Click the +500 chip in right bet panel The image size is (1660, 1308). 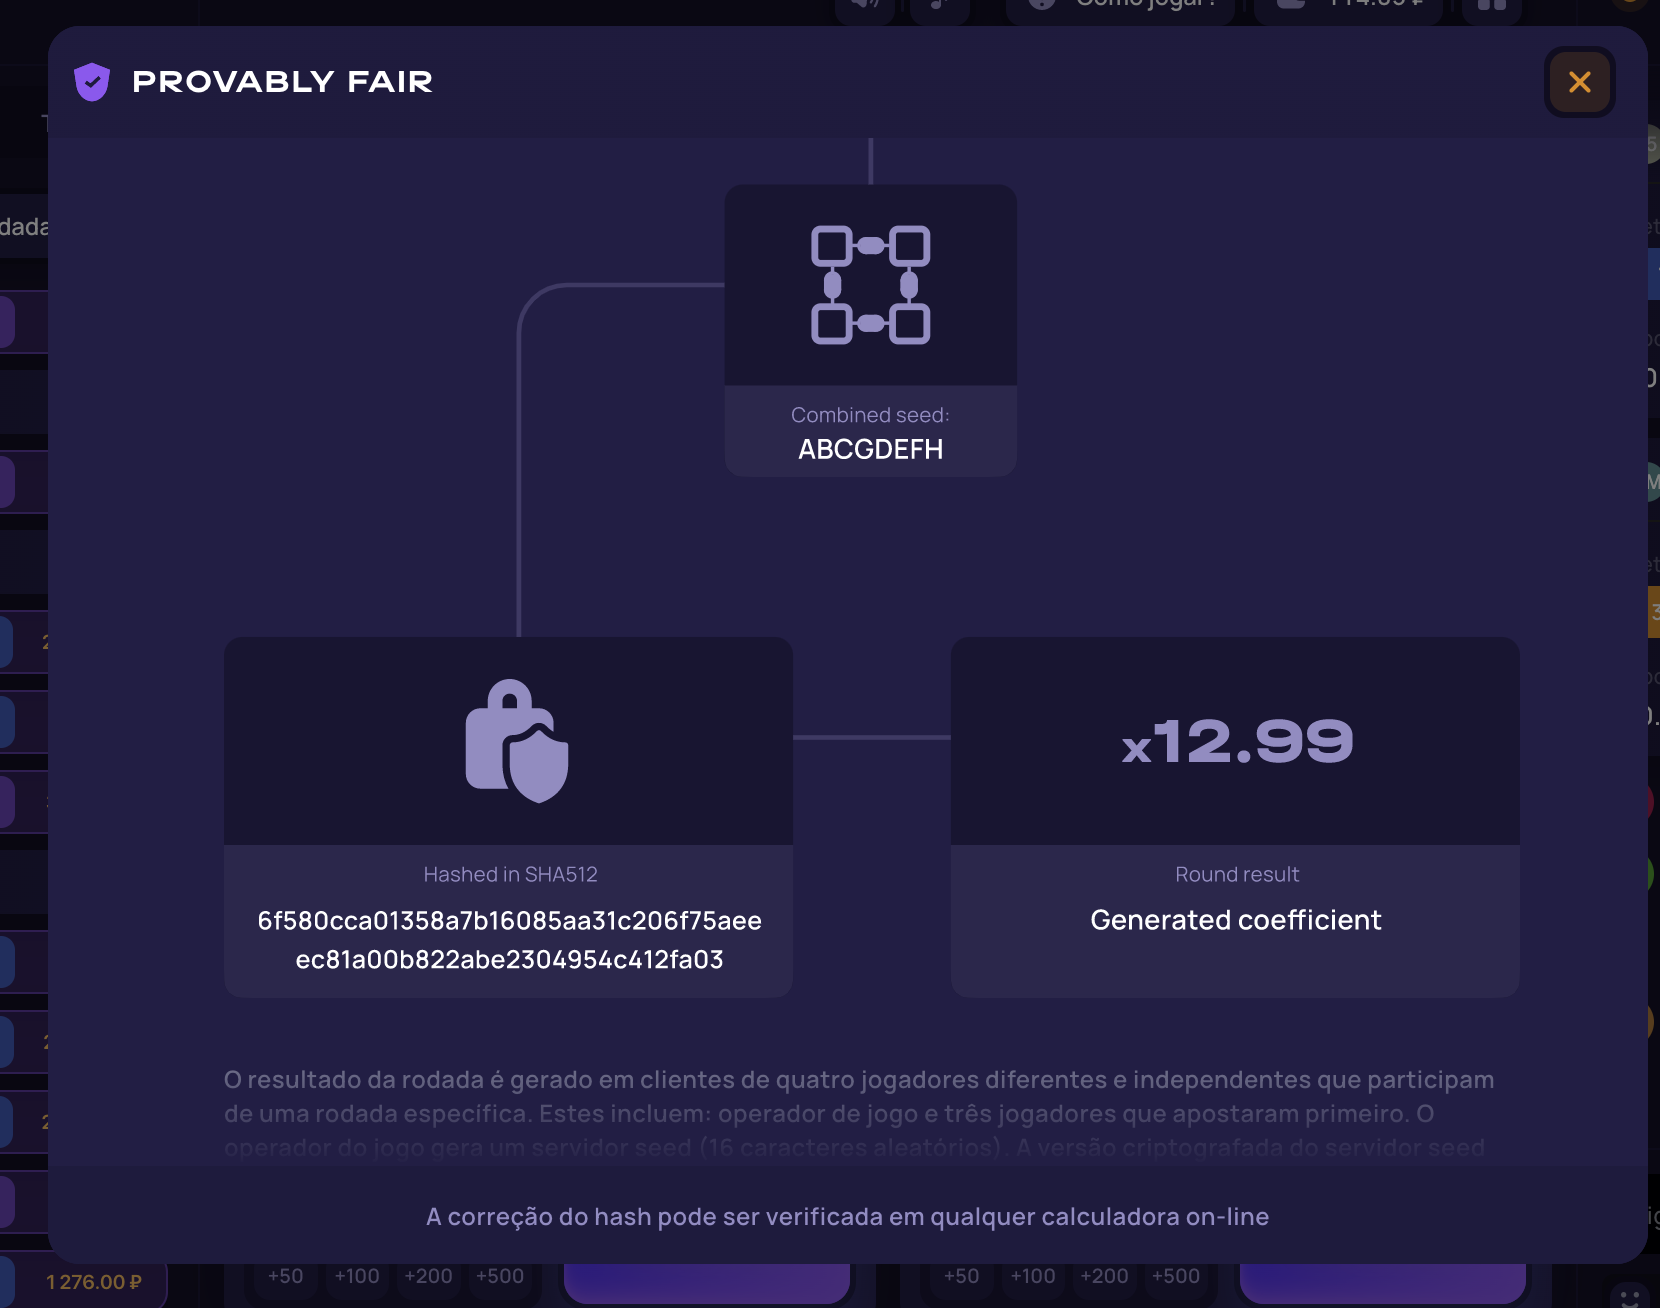(x=1175, y=1276)
